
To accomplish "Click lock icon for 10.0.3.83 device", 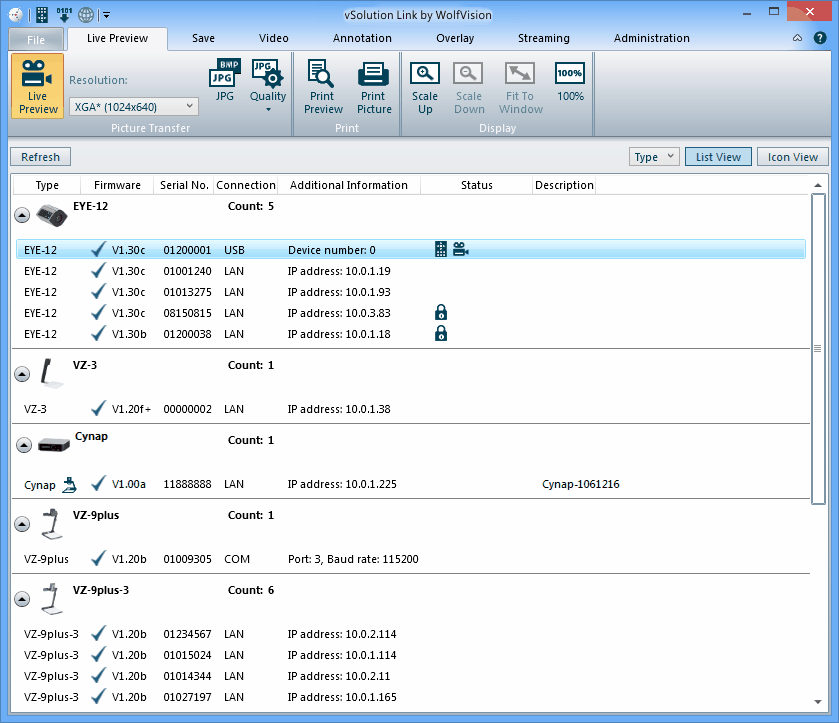I will (x=441, y=312).
